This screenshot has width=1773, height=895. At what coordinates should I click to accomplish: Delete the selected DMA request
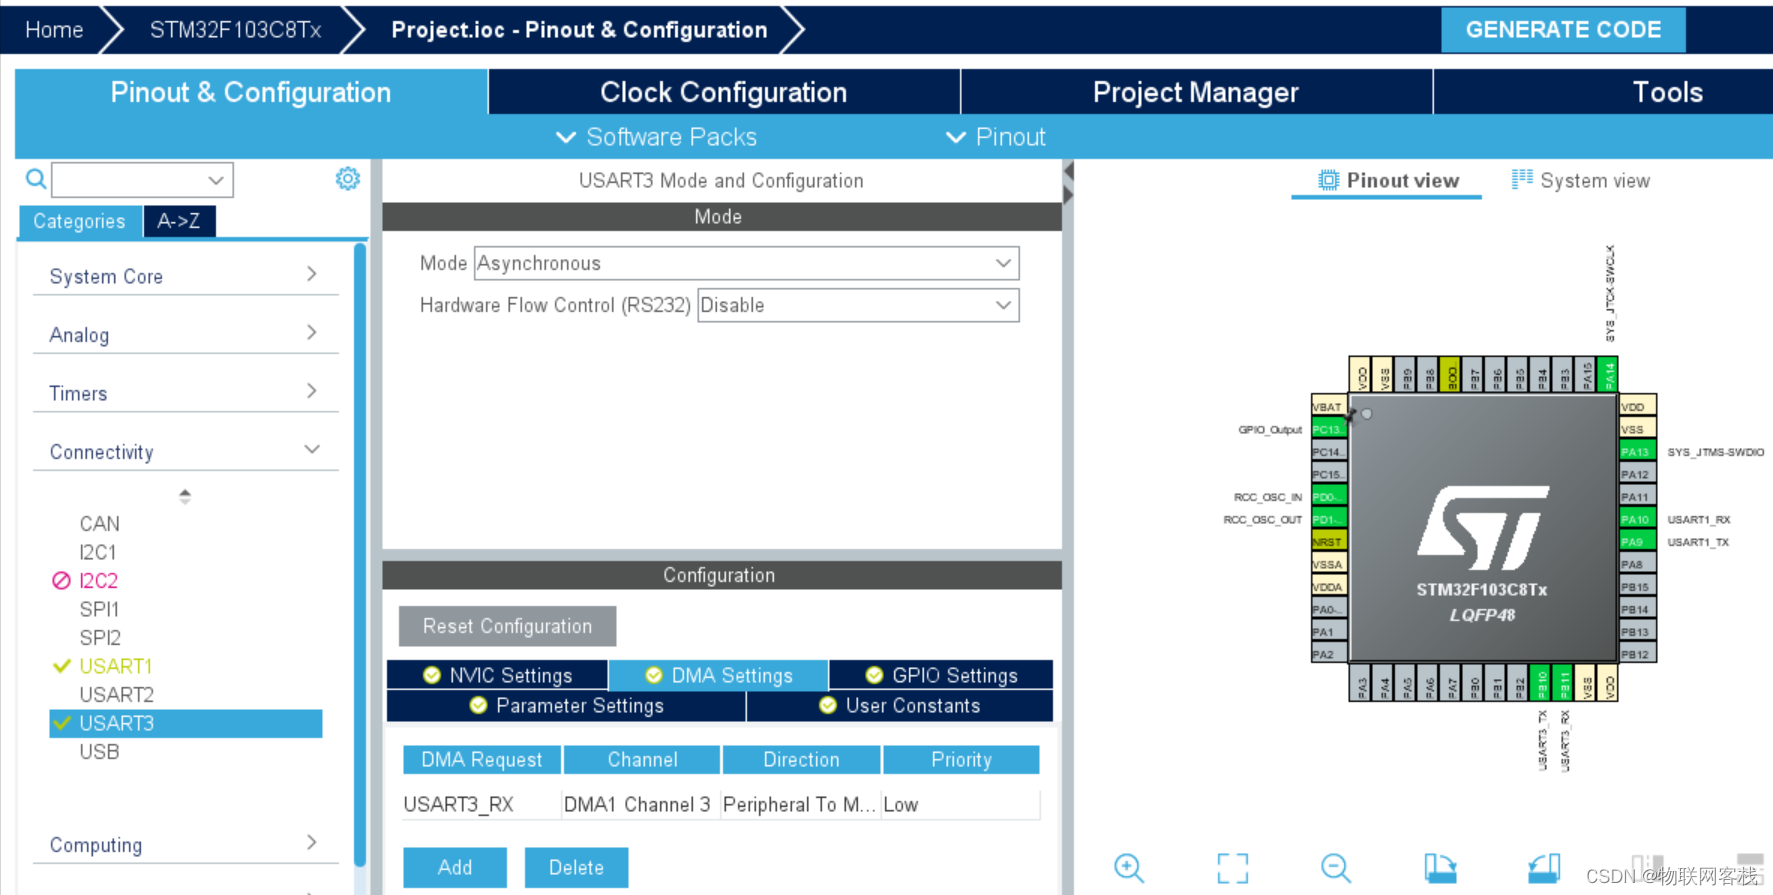(x=576, y=867)
